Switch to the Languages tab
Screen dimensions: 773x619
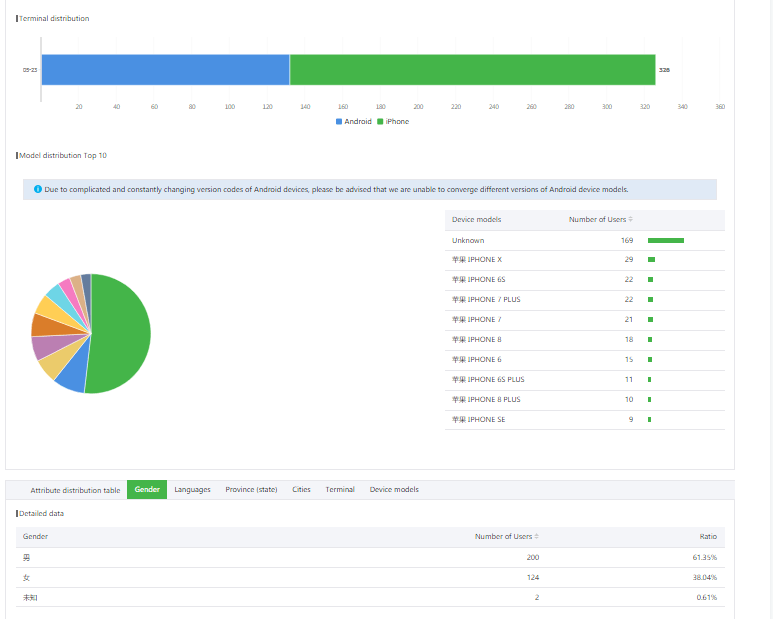pos(192,490)
